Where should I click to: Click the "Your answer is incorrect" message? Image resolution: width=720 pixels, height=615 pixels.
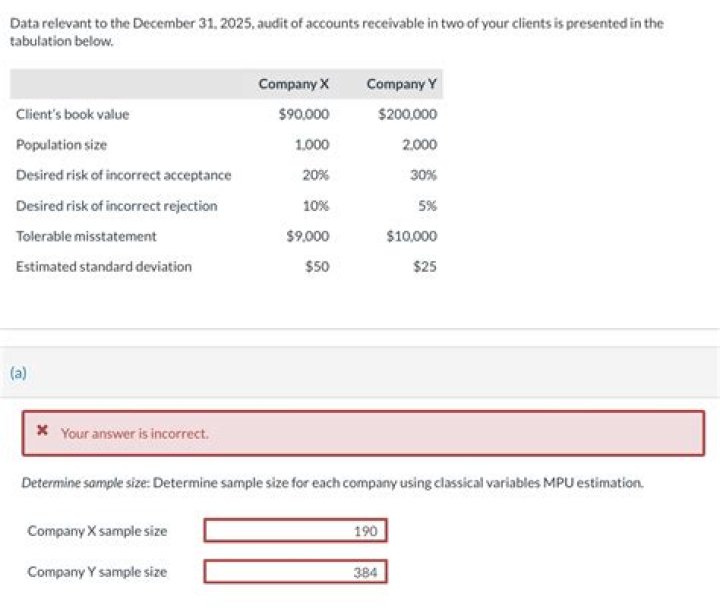pos(134,434)
